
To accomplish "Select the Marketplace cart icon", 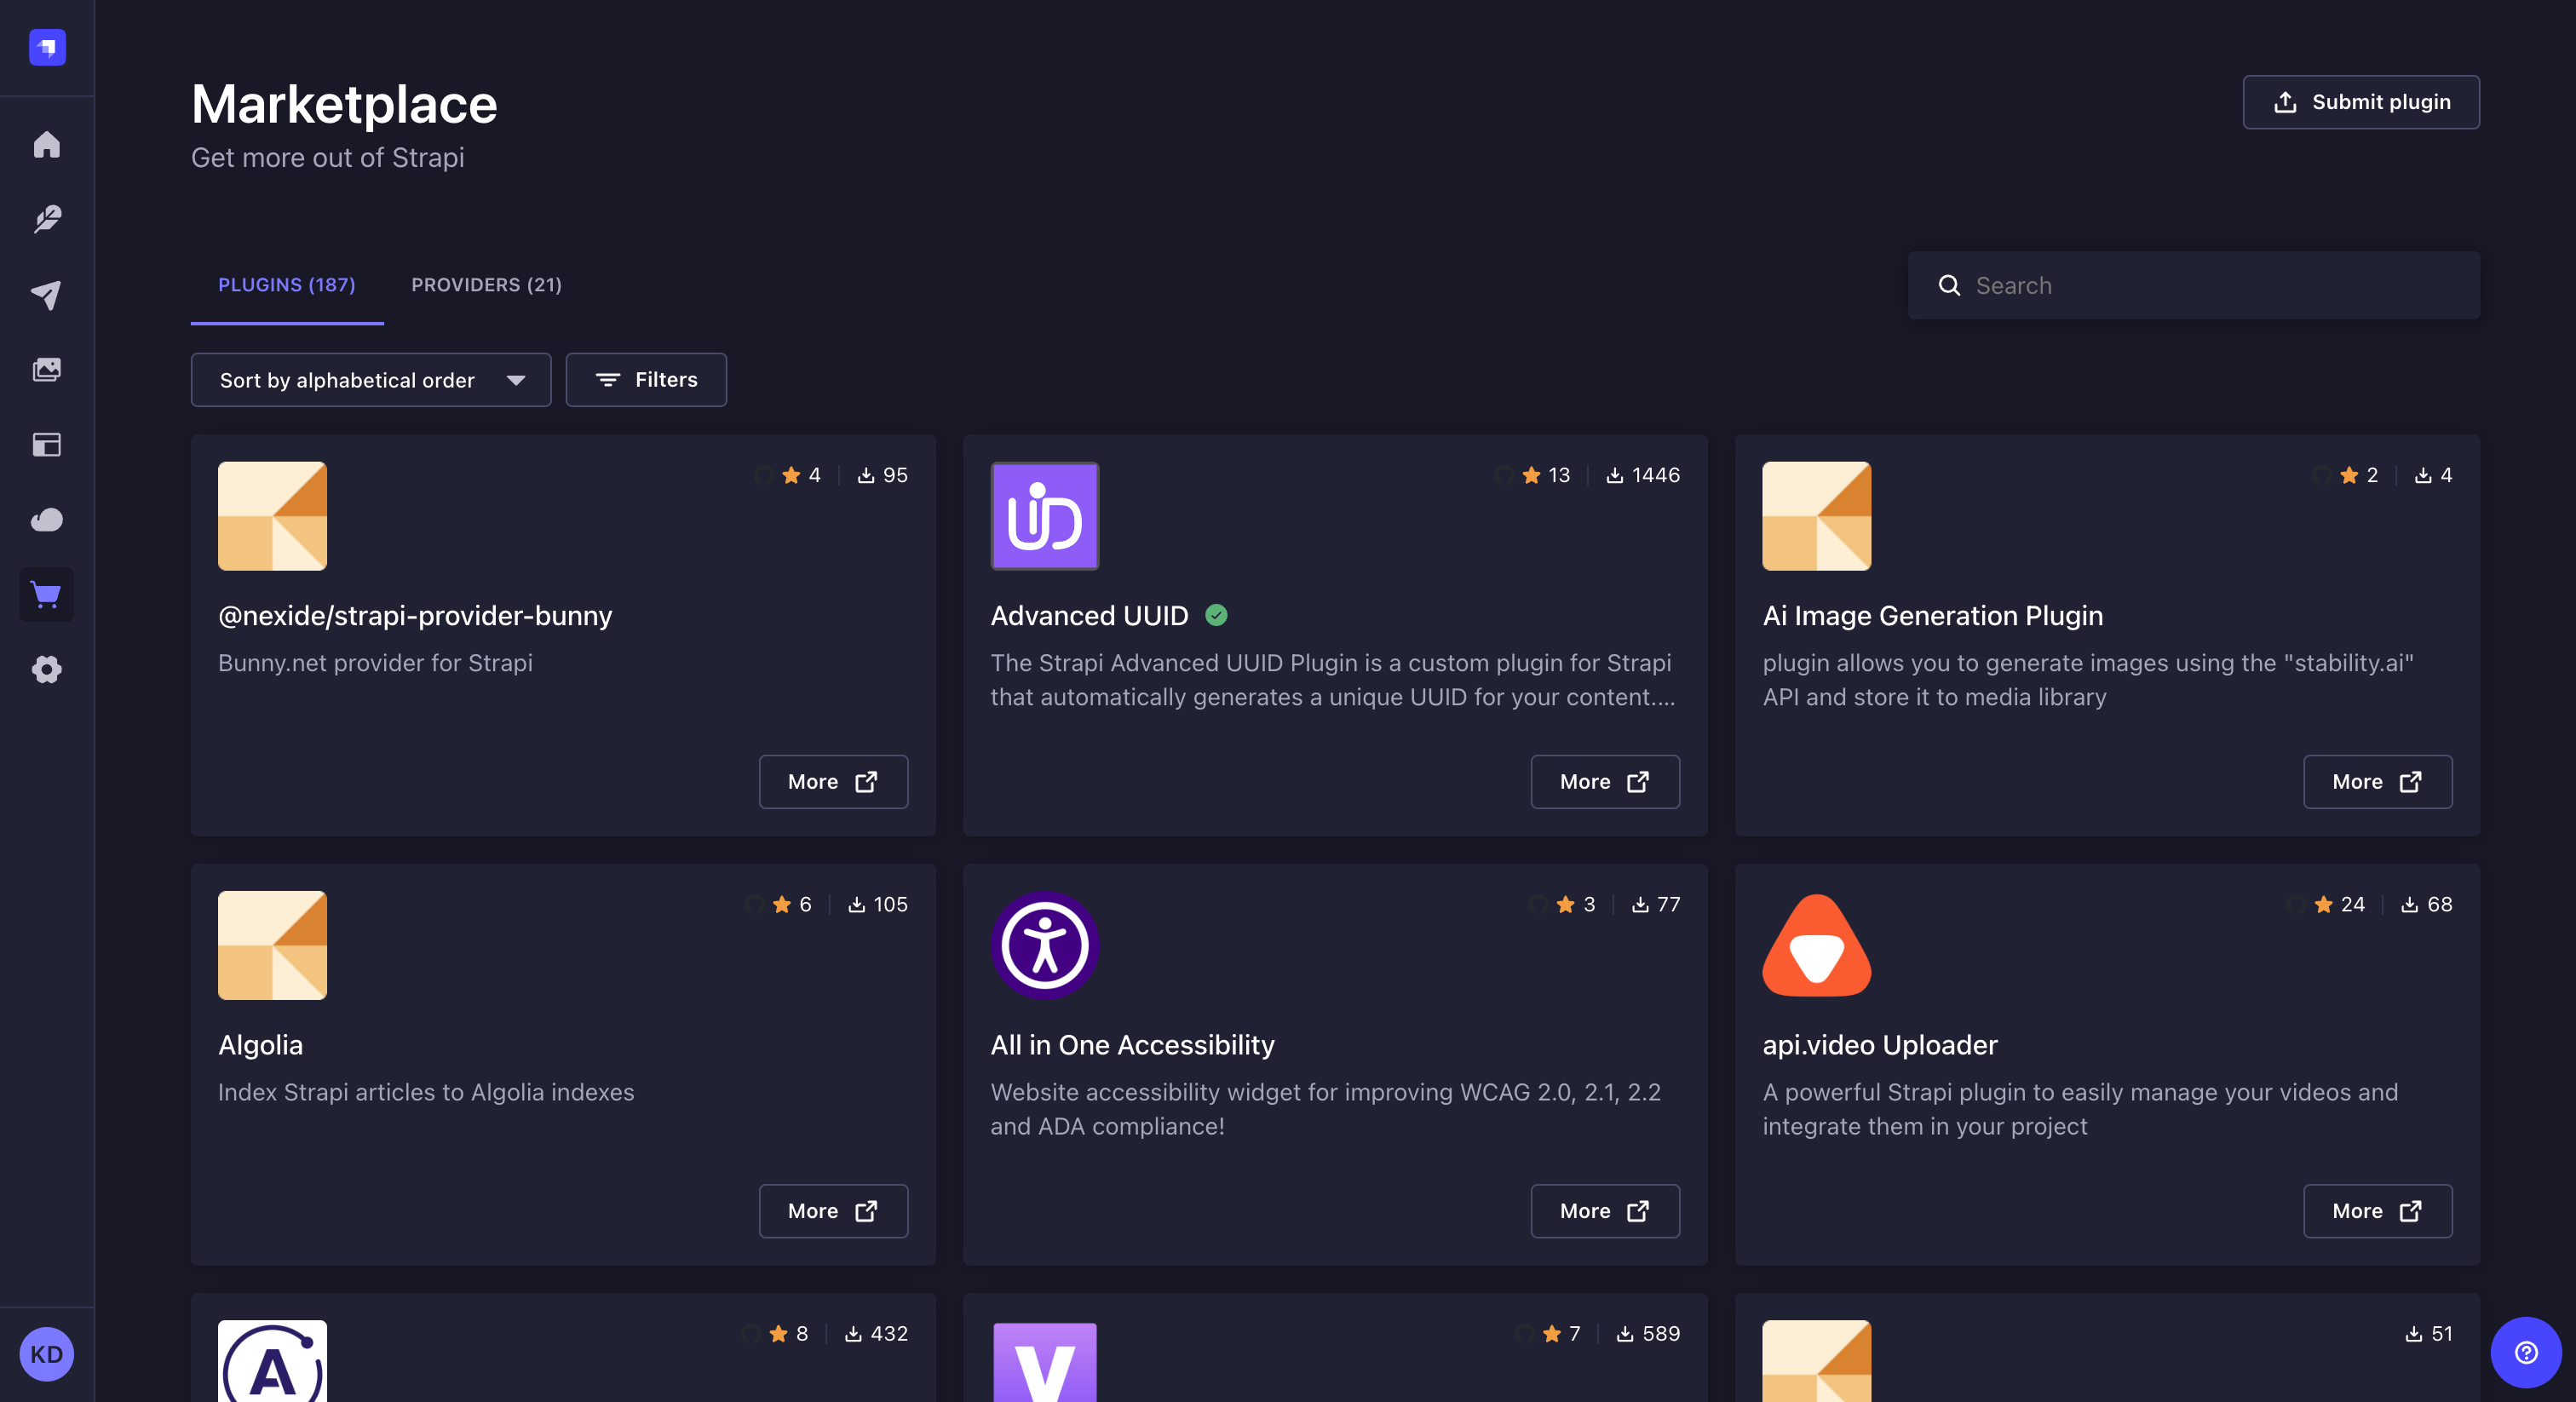I will [x=46, y=594].
